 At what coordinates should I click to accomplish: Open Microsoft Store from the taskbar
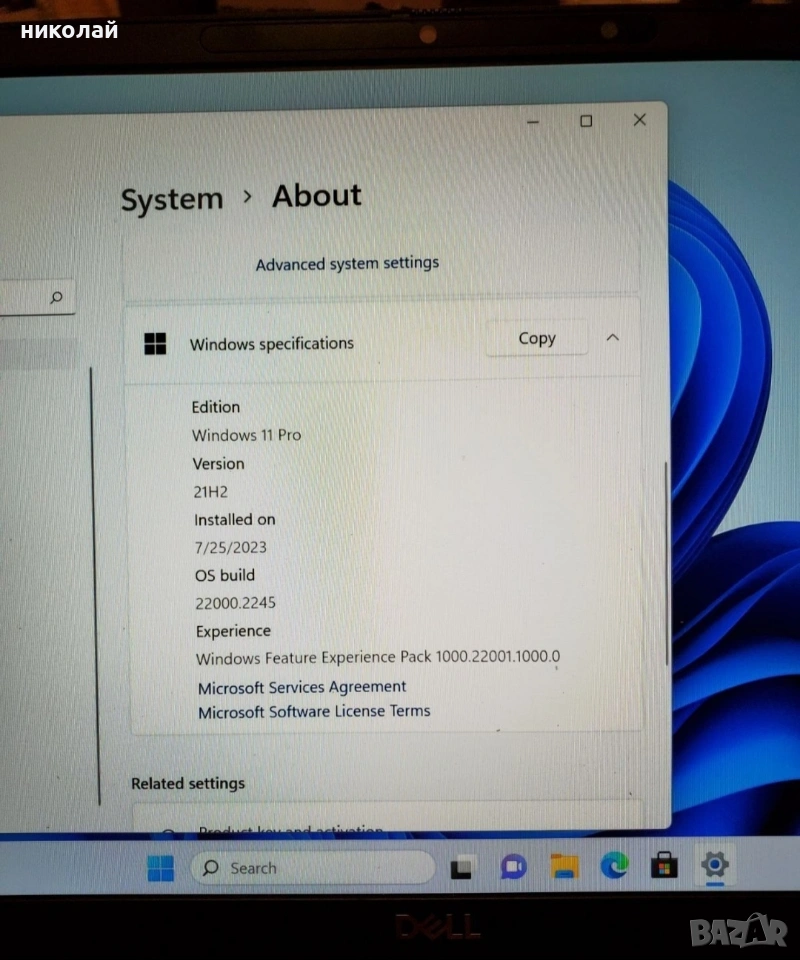tap(664, 865)
